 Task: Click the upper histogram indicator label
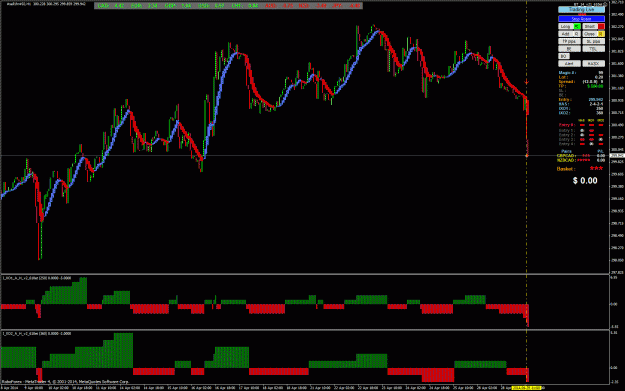(x=37, y=278)
